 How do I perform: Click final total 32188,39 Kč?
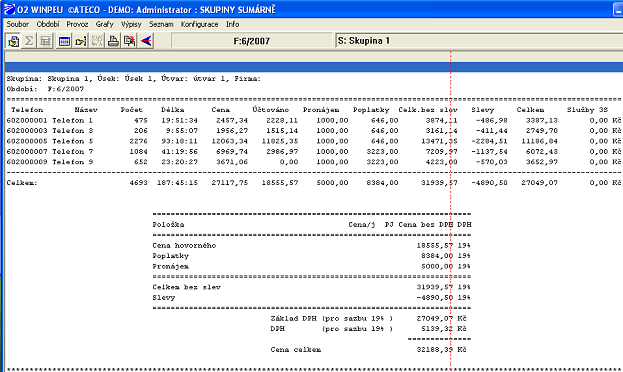pos(441,350)
